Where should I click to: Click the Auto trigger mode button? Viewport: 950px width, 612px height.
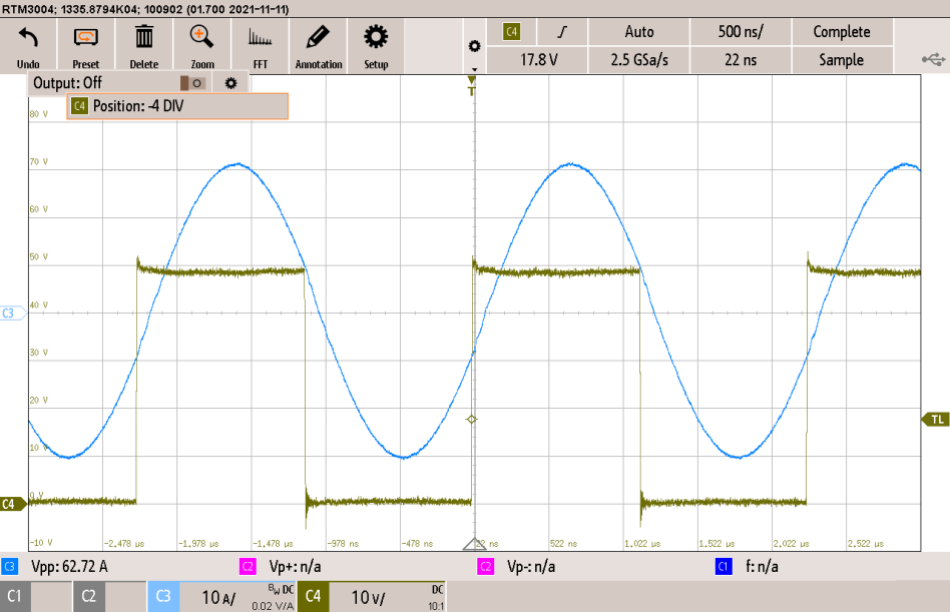(639, 32)
